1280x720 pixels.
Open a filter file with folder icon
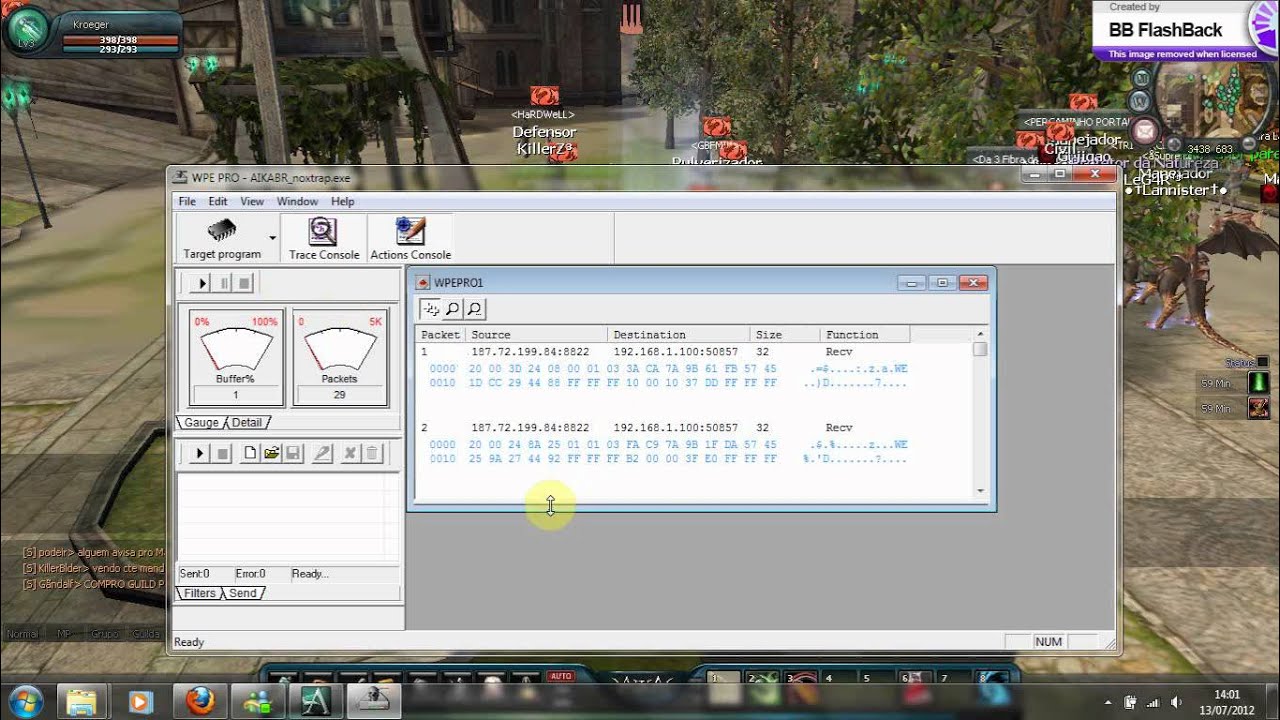(x=272, y=453)
